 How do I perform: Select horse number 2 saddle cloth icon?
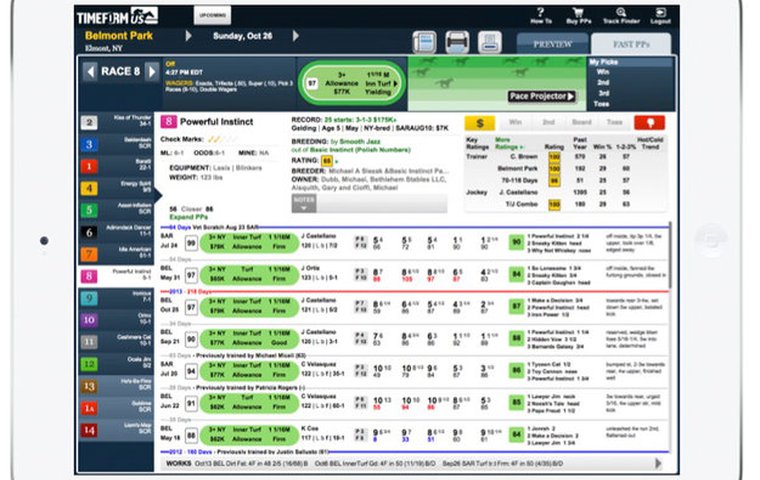pos(89,122)
